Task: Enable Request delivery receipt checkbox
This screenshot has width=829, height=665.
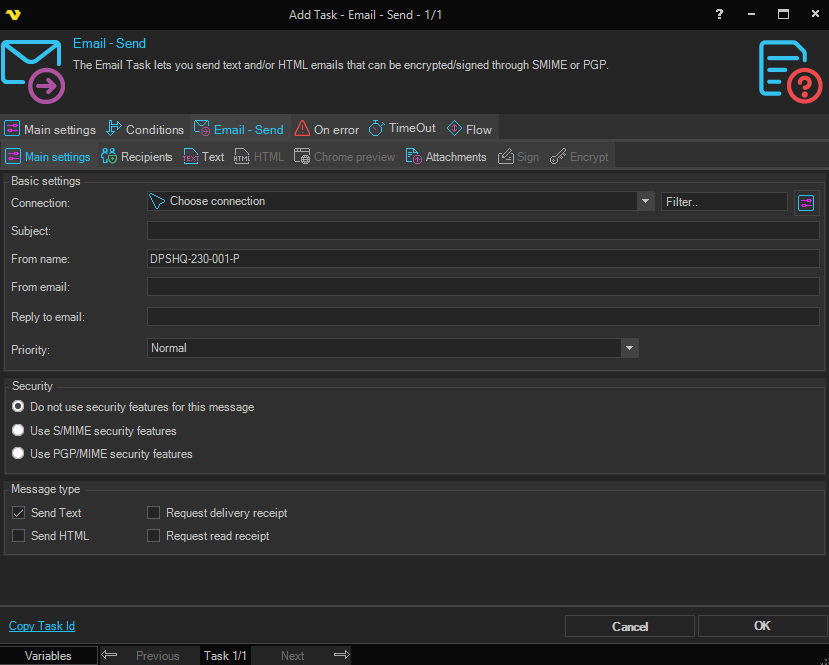Action: click(x=154, y=513)
